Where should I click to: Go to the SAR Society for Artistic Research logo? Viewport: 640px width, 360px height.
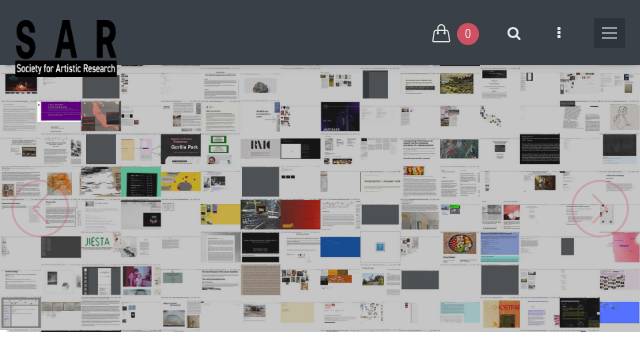(66, 47)
